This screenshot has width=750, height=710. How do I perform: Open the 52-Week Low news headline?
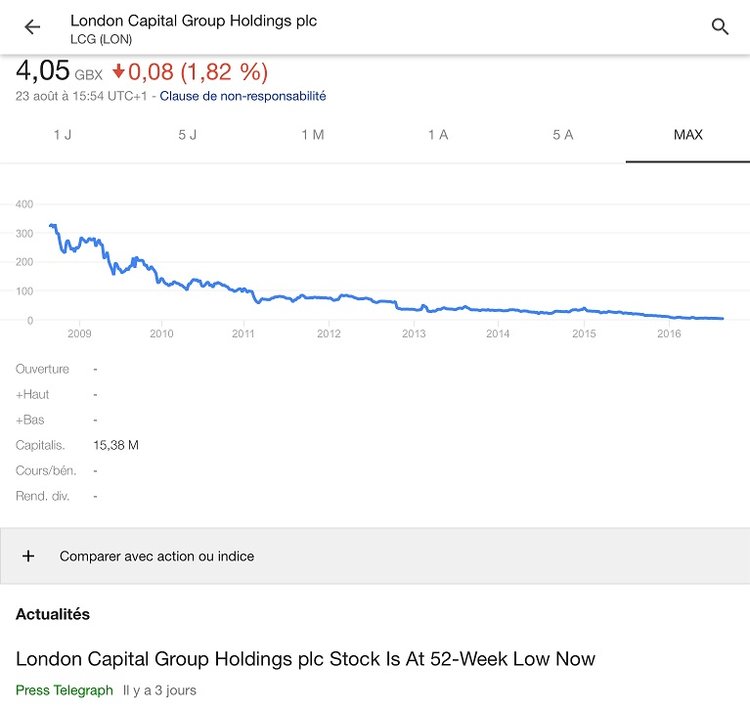305,659
